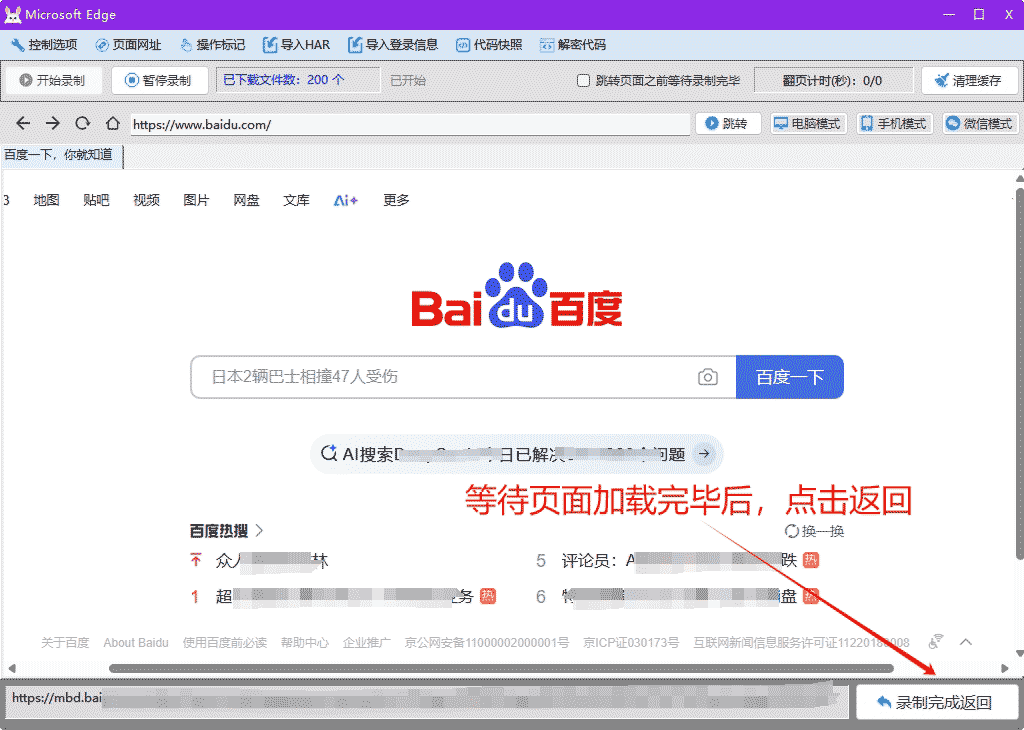
Task: Click the 百度一下 search button
Action: pos(790,377)
